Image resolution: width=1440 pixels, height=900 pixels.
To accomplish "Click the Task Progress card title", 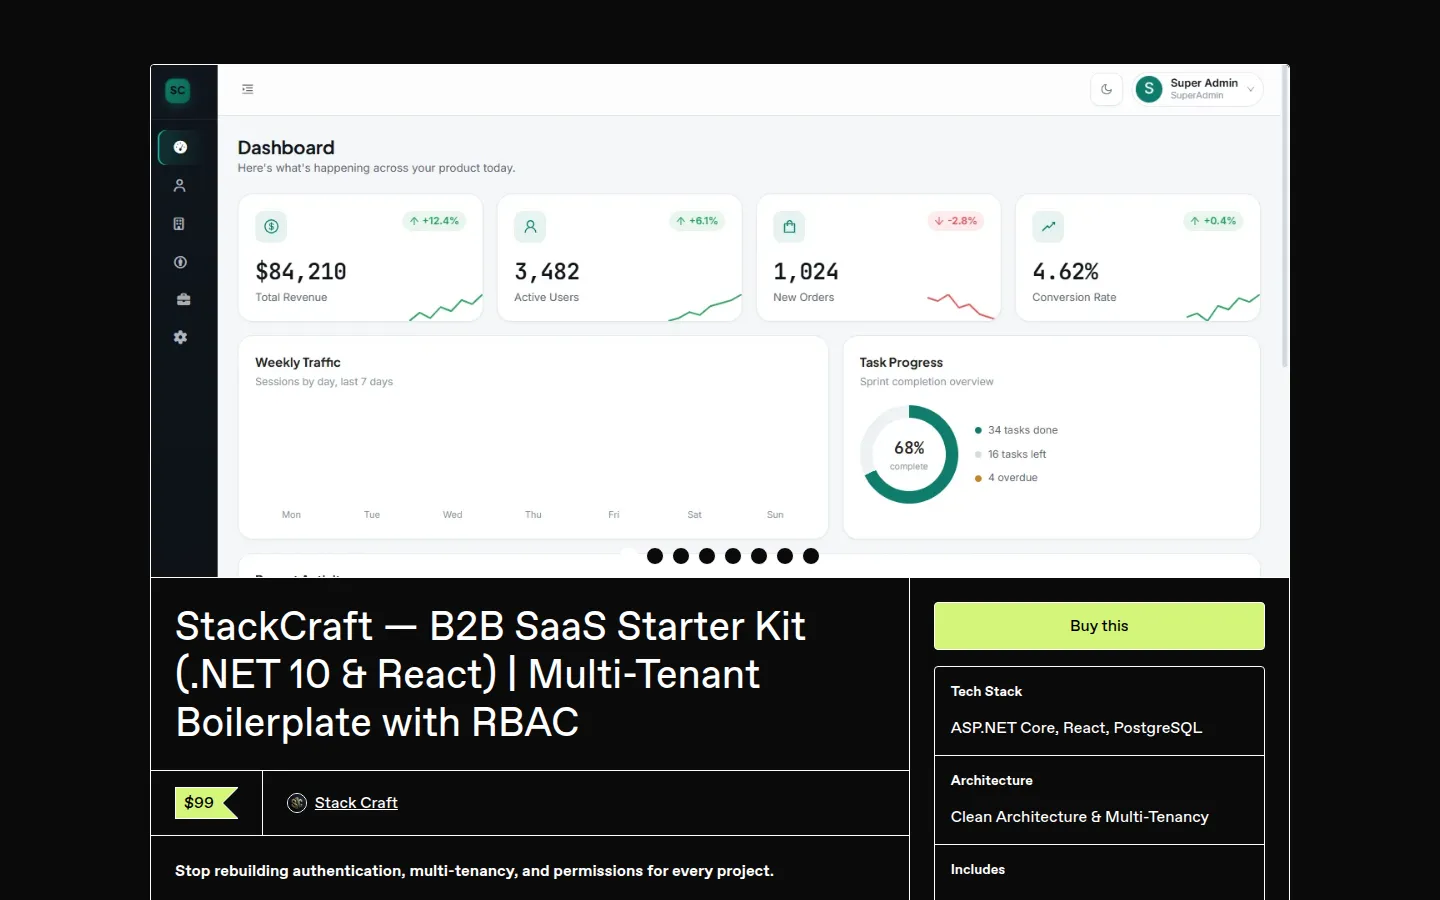I will pos(901,362).
